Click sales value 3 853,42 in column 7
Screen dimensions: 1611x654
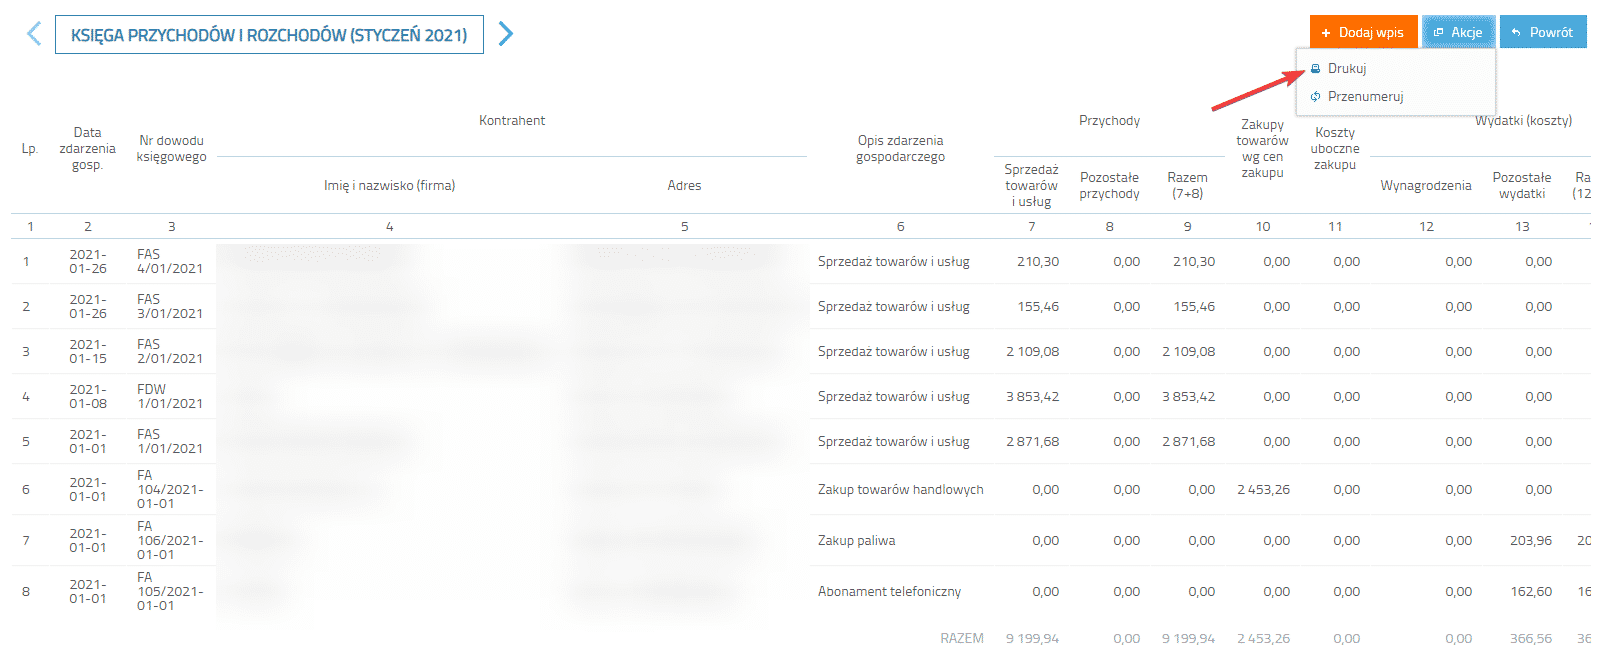1033,396
